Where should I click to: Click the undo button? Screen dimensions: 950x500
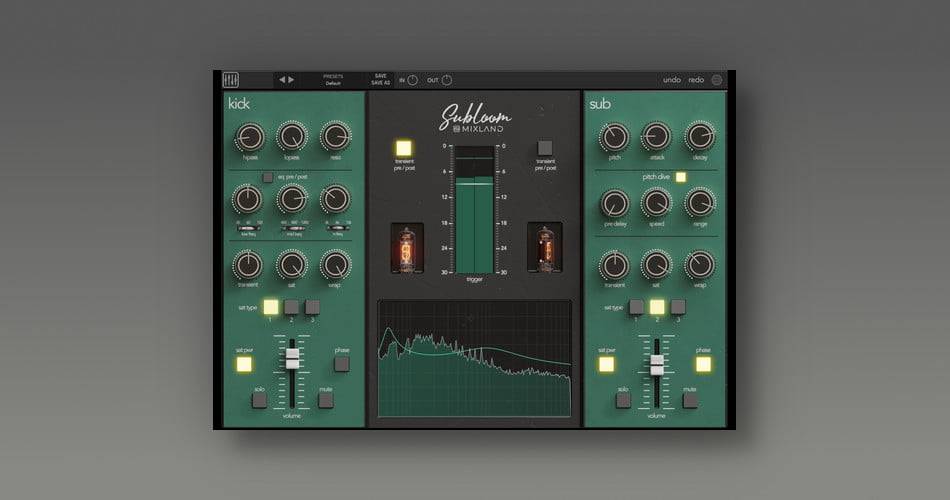[672, 80]
